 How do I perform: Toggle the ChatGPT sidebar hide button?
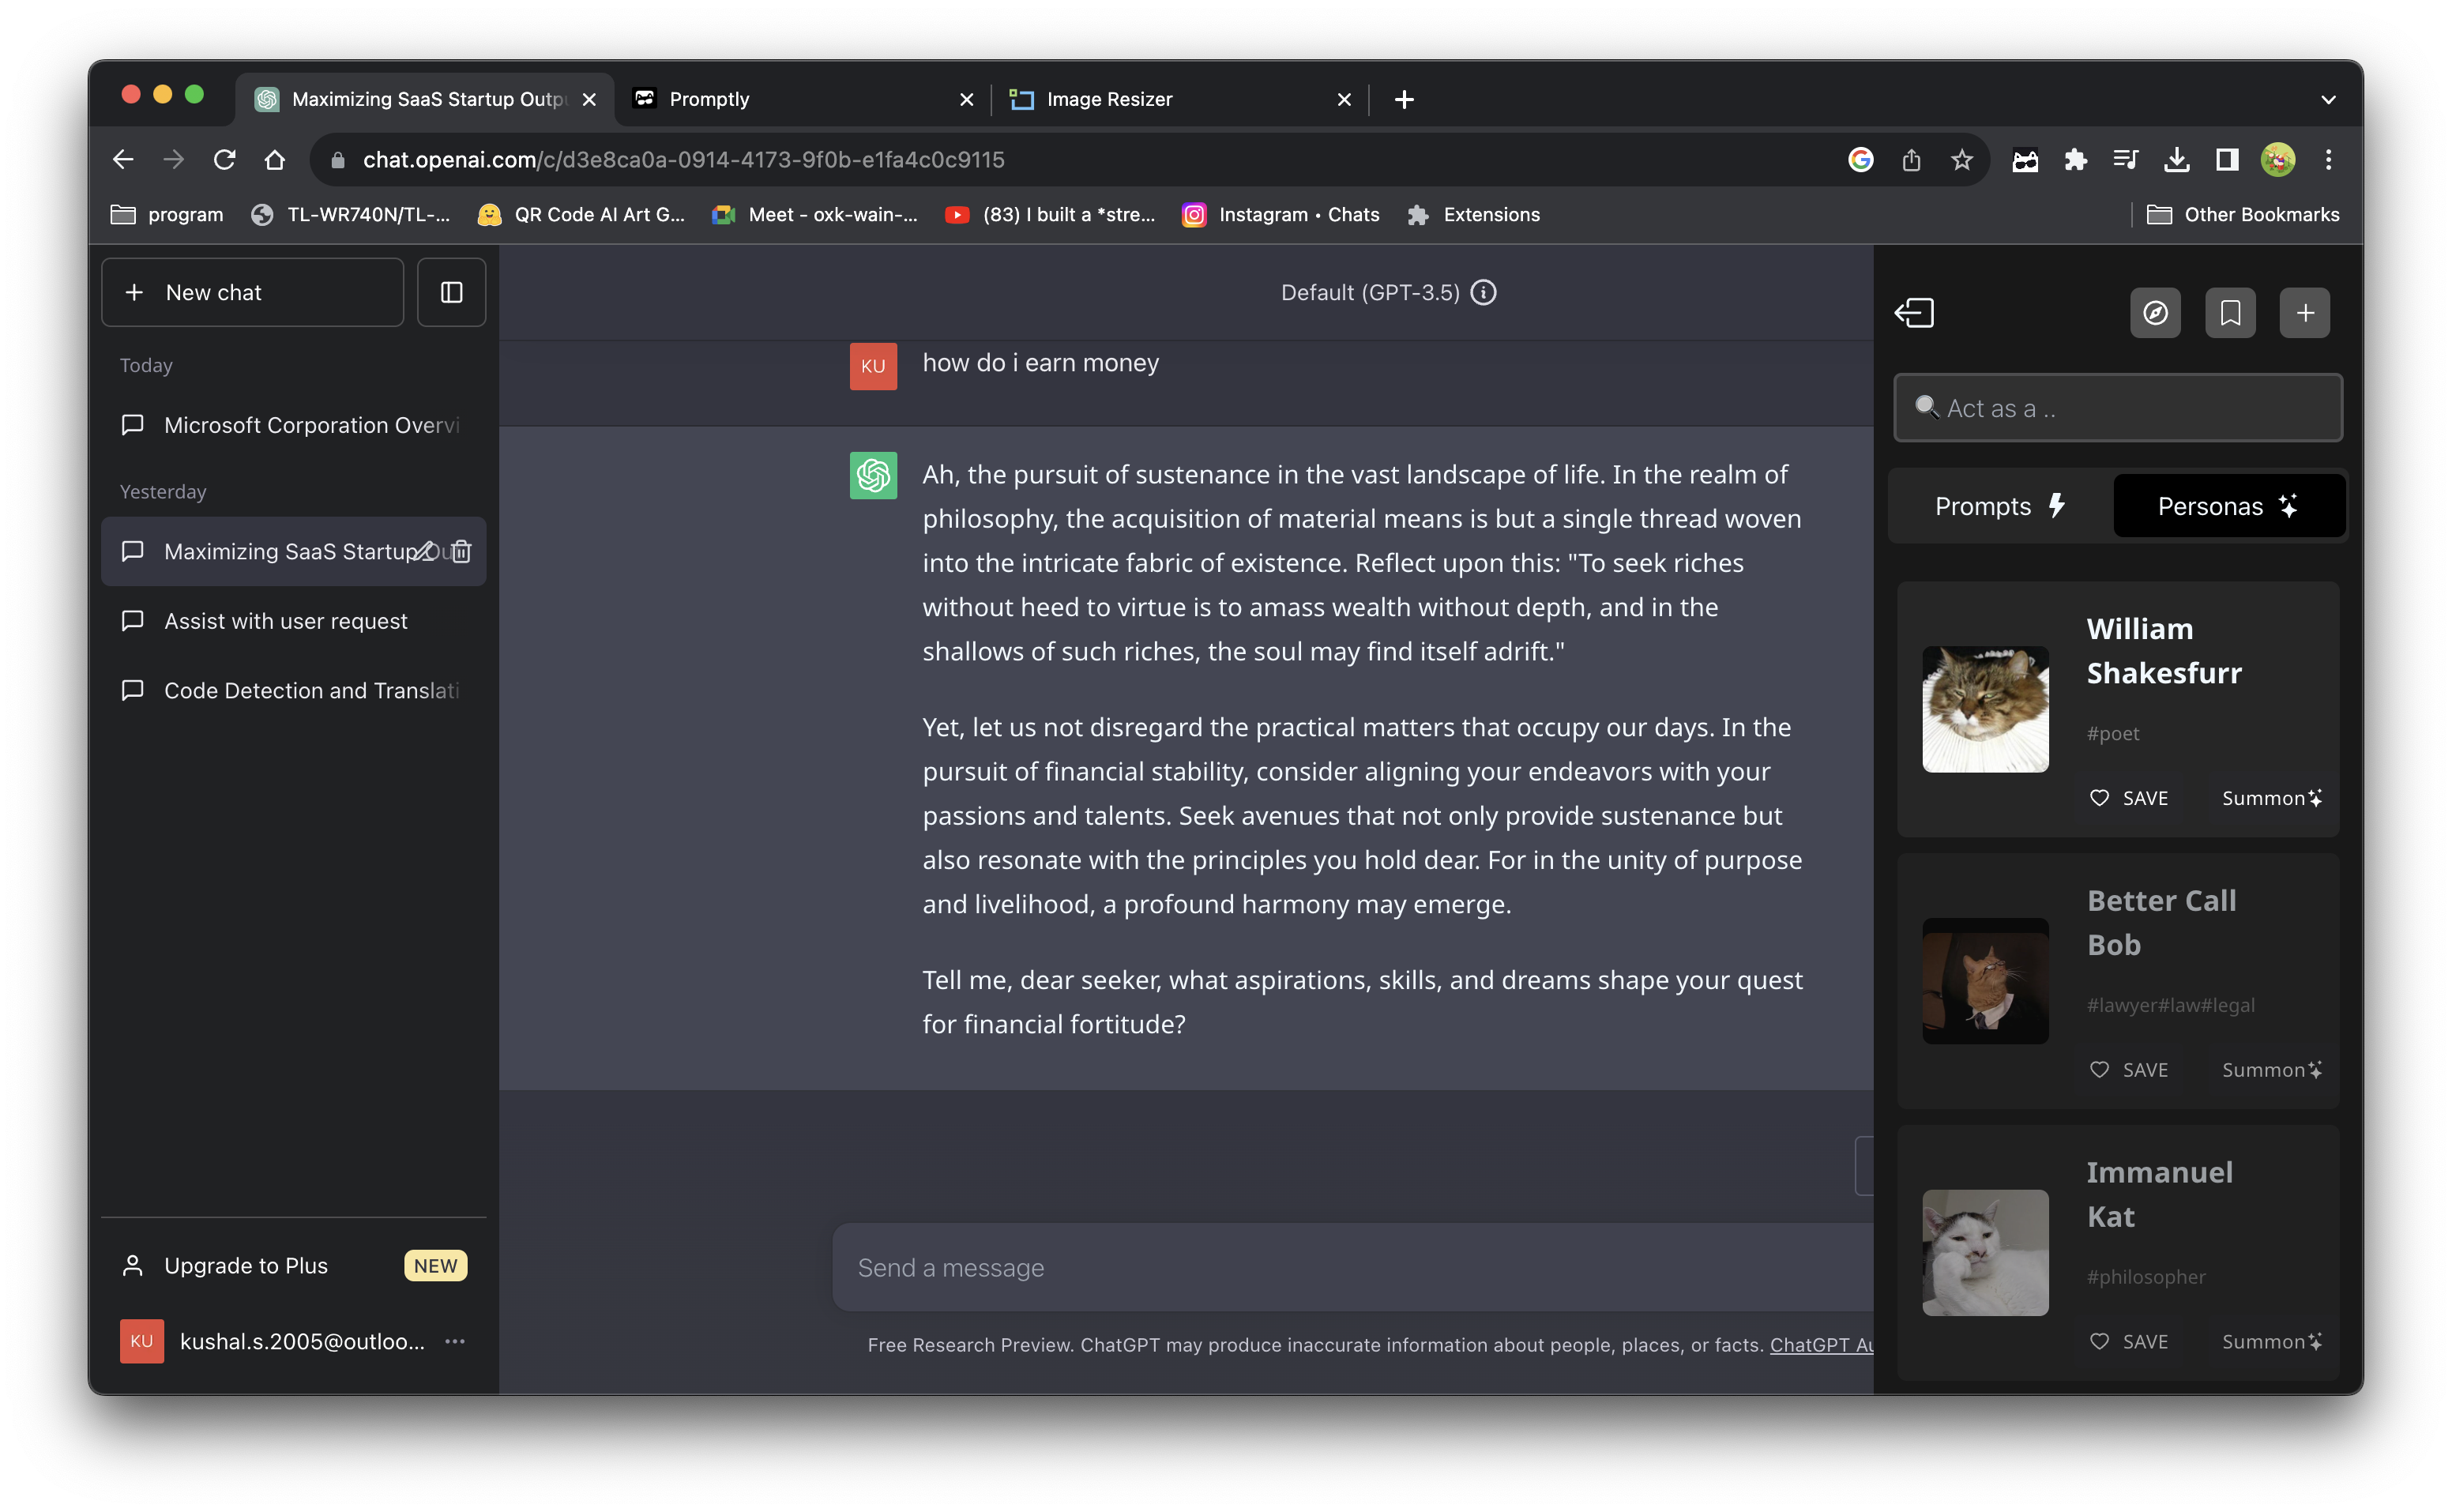click(x=451, y=292)
